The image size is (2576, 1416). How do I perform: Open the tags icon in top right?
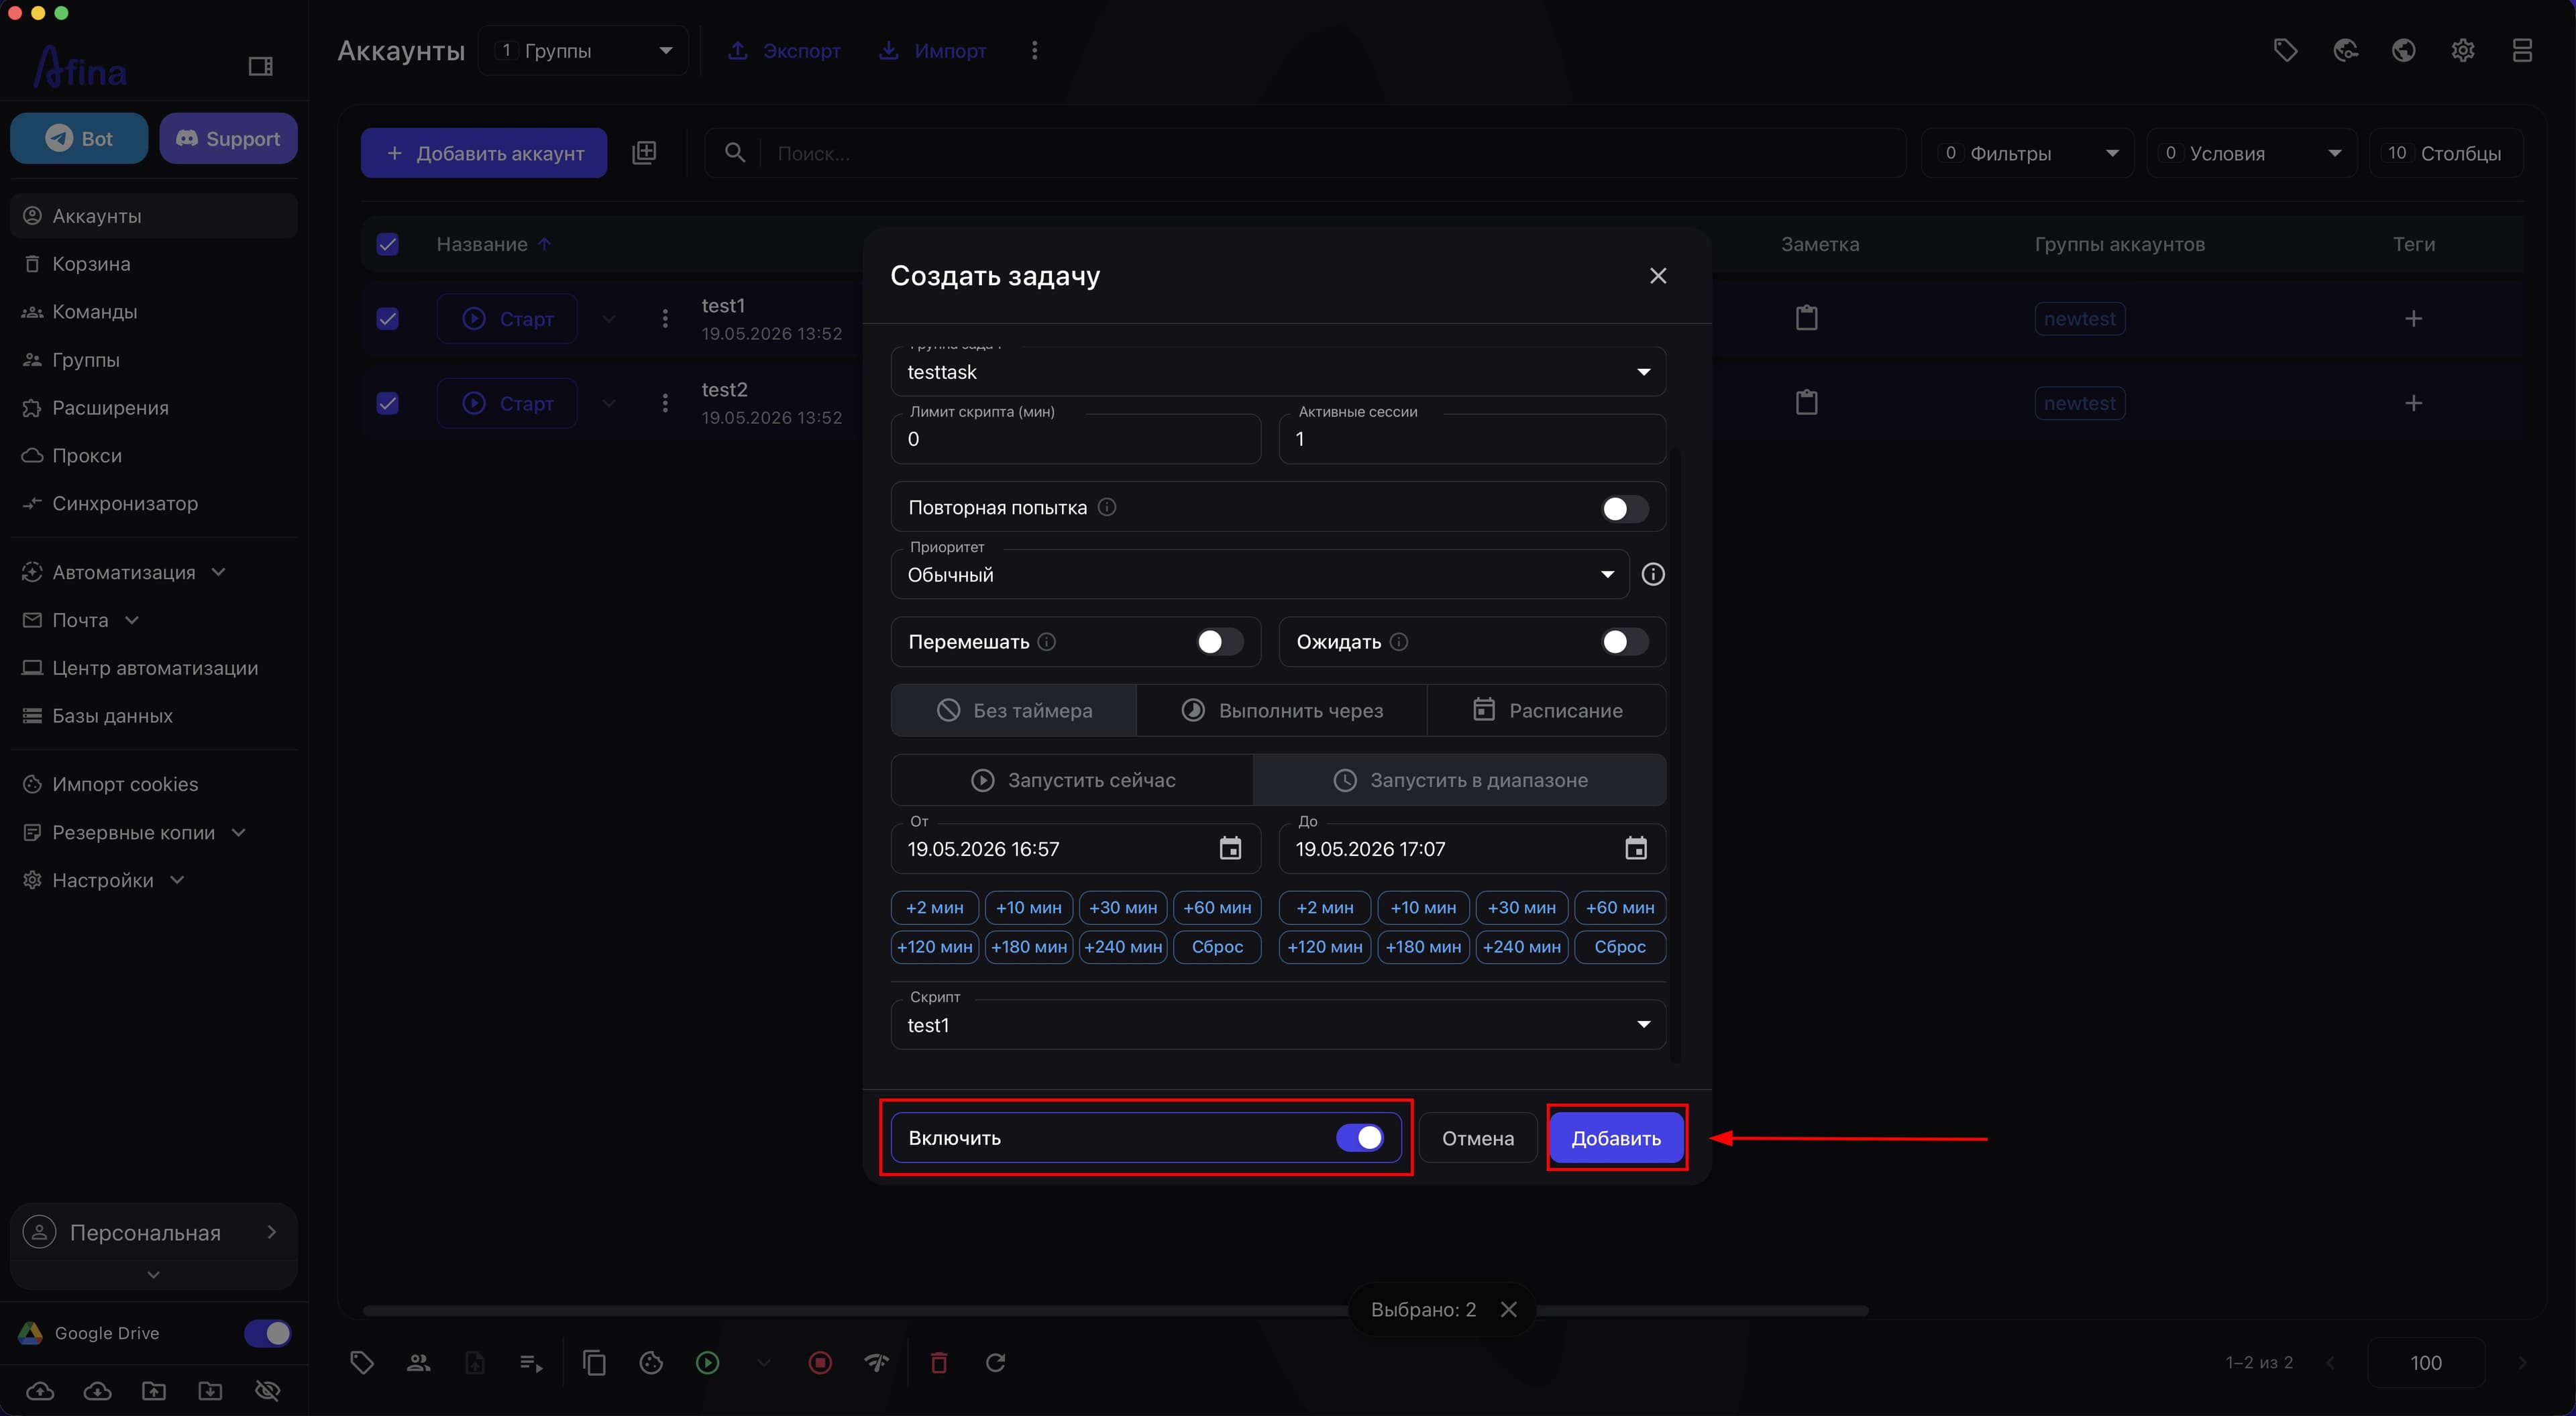pos(2285,50)
